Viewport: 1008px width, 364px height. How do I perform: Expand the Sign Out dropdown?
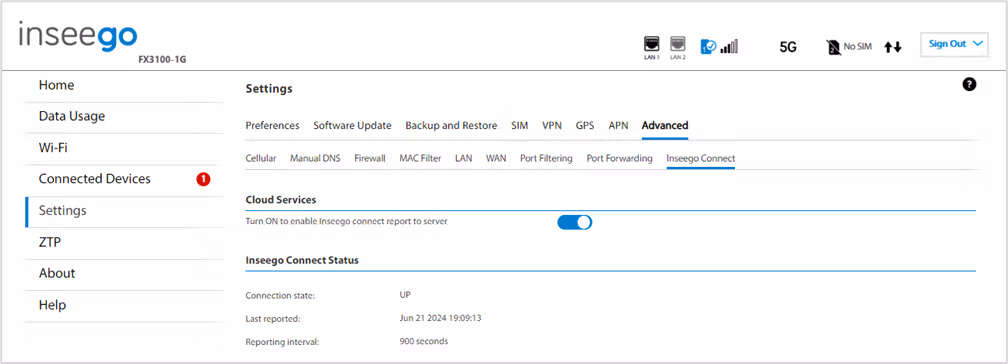click(956, 44)
